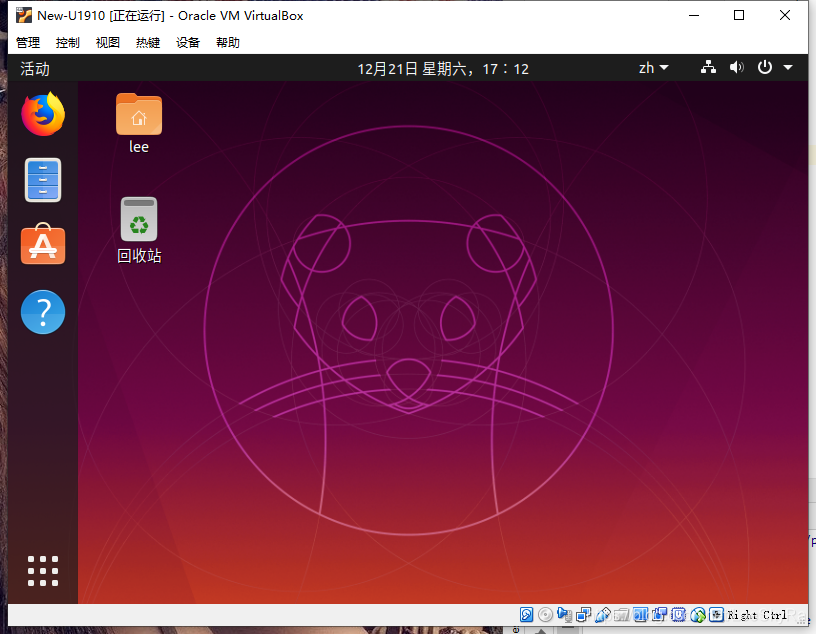816x634 pixels.
Task: Open the Ubuntu system status menu arrow
Action: tap(786, 67)
